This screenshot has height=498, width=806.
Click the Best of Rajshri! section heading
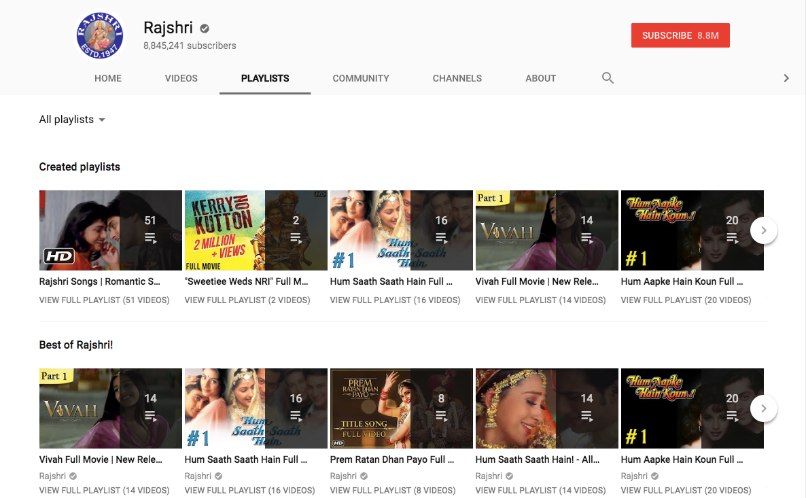pyautogui.click(x=78, y=345)
